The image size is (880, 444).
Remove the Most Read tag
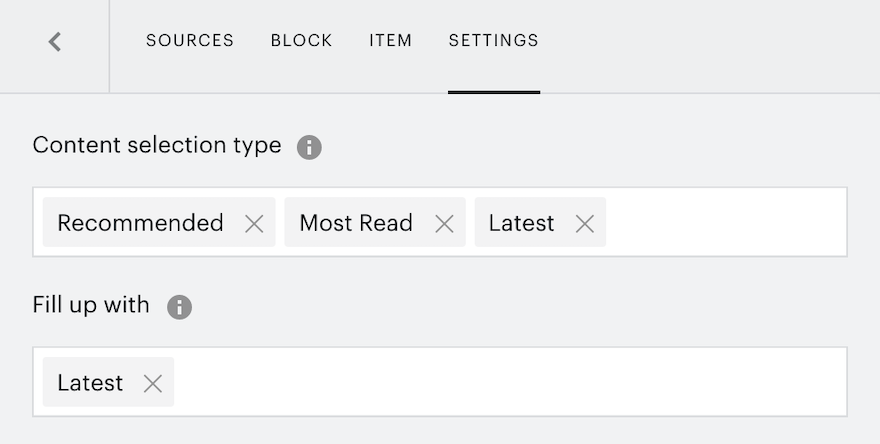click(x=444, y=224)
